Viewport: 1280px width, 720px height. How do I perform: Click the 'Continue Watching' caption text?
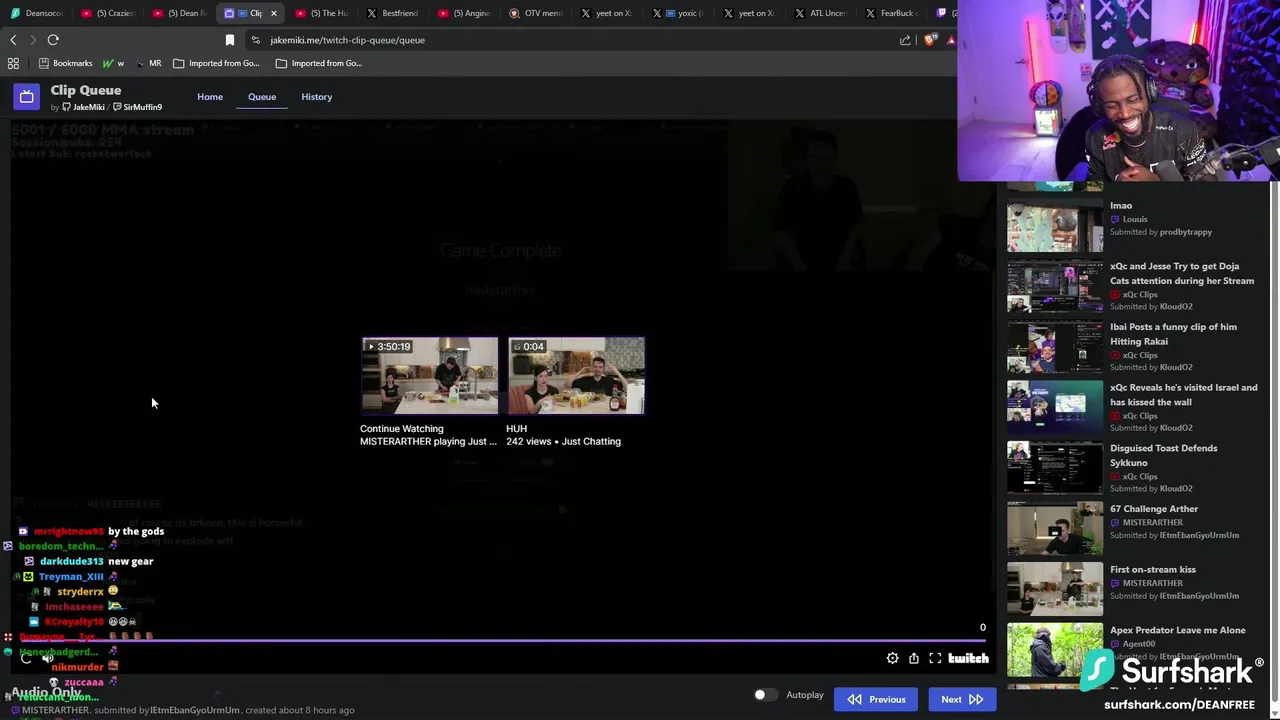coord(401,428)
